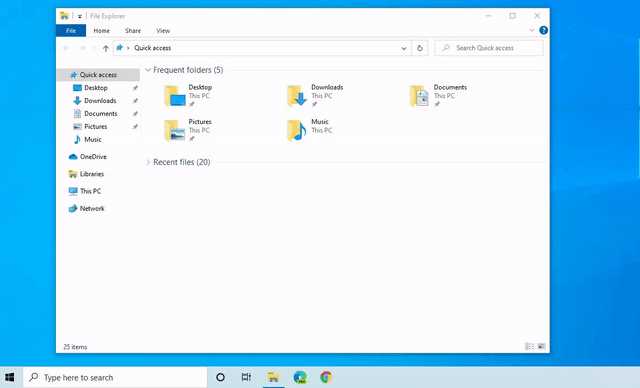Viewport: 640px width, 388px height.
Task: Click the Quick access address bar path
Action: point(153,48)
